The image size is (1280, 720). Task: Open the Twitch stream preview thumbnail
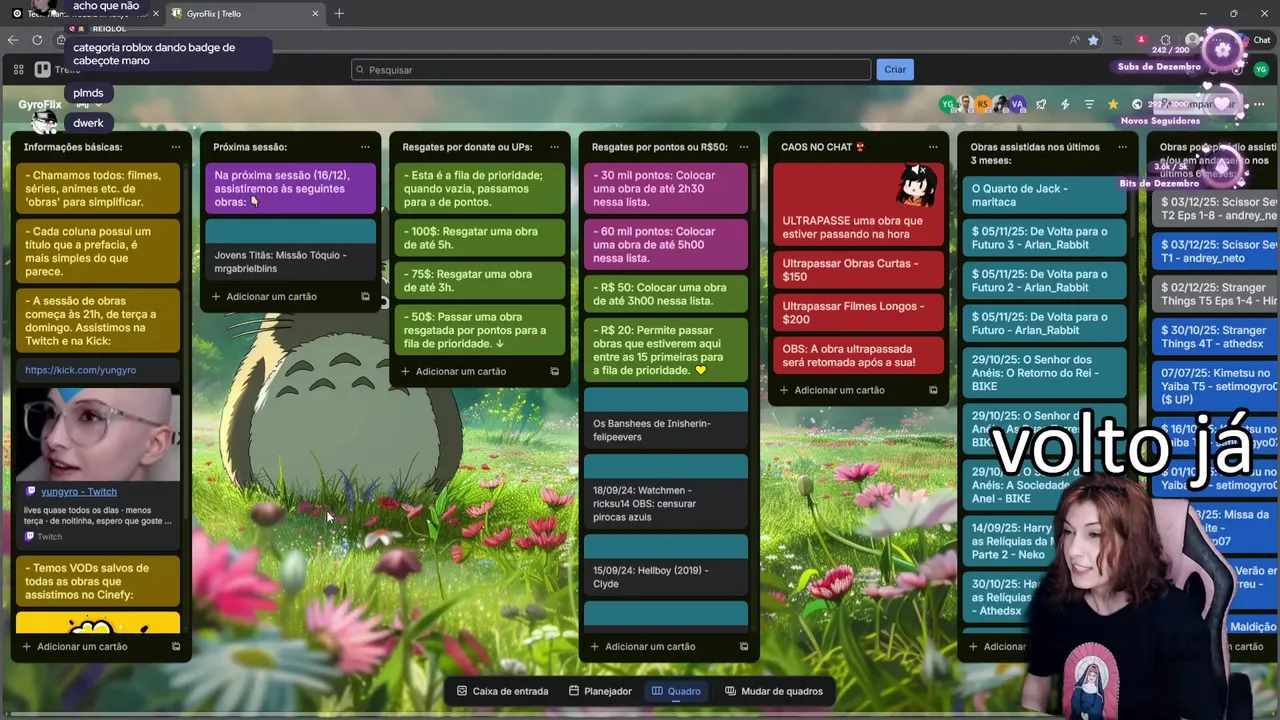pyautogui.click(x=98, y=435)
